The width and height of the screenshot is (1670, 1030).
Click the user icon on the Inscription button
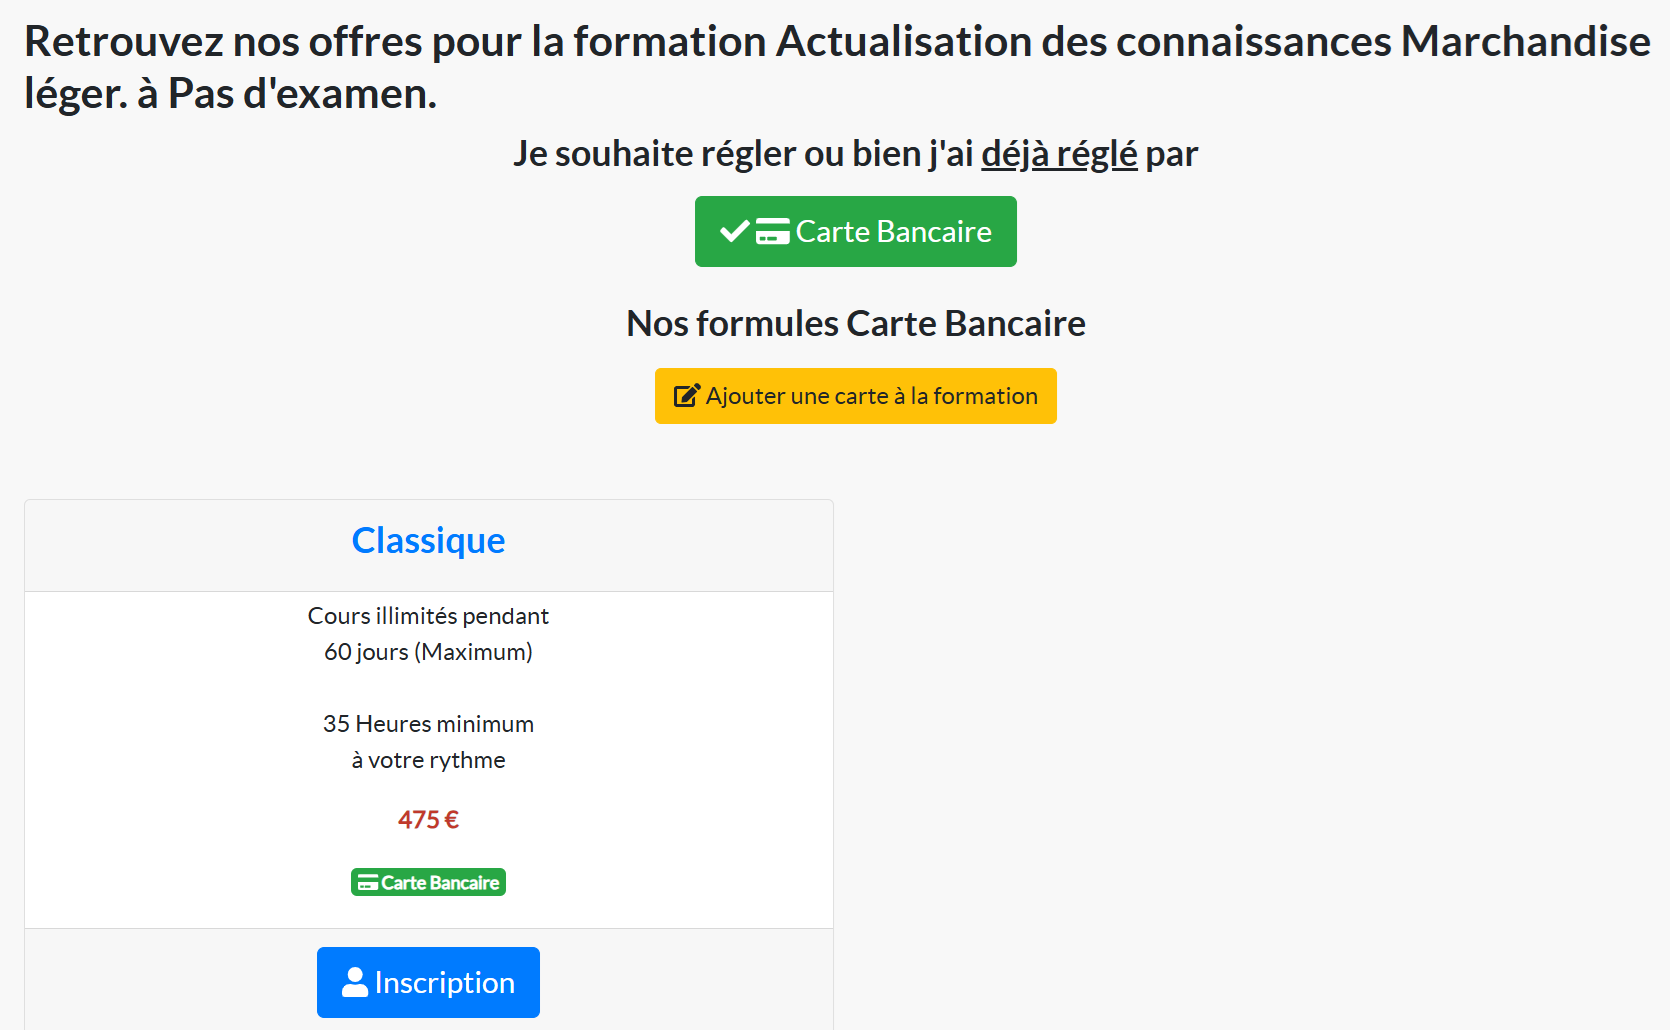pos(355,983)
